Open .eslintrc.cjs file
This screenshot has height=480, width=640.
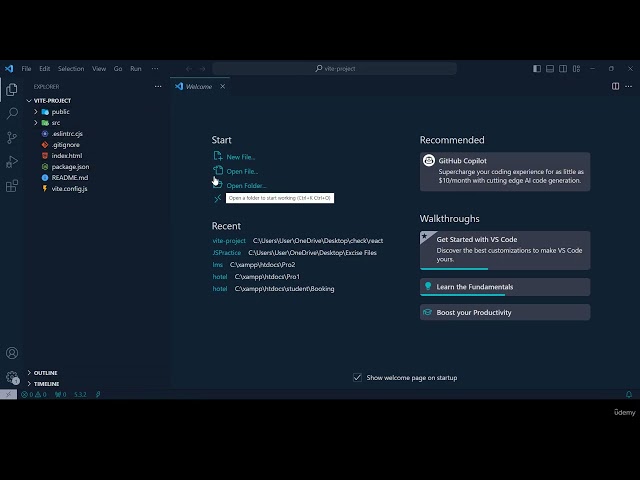tap(67, 133)
